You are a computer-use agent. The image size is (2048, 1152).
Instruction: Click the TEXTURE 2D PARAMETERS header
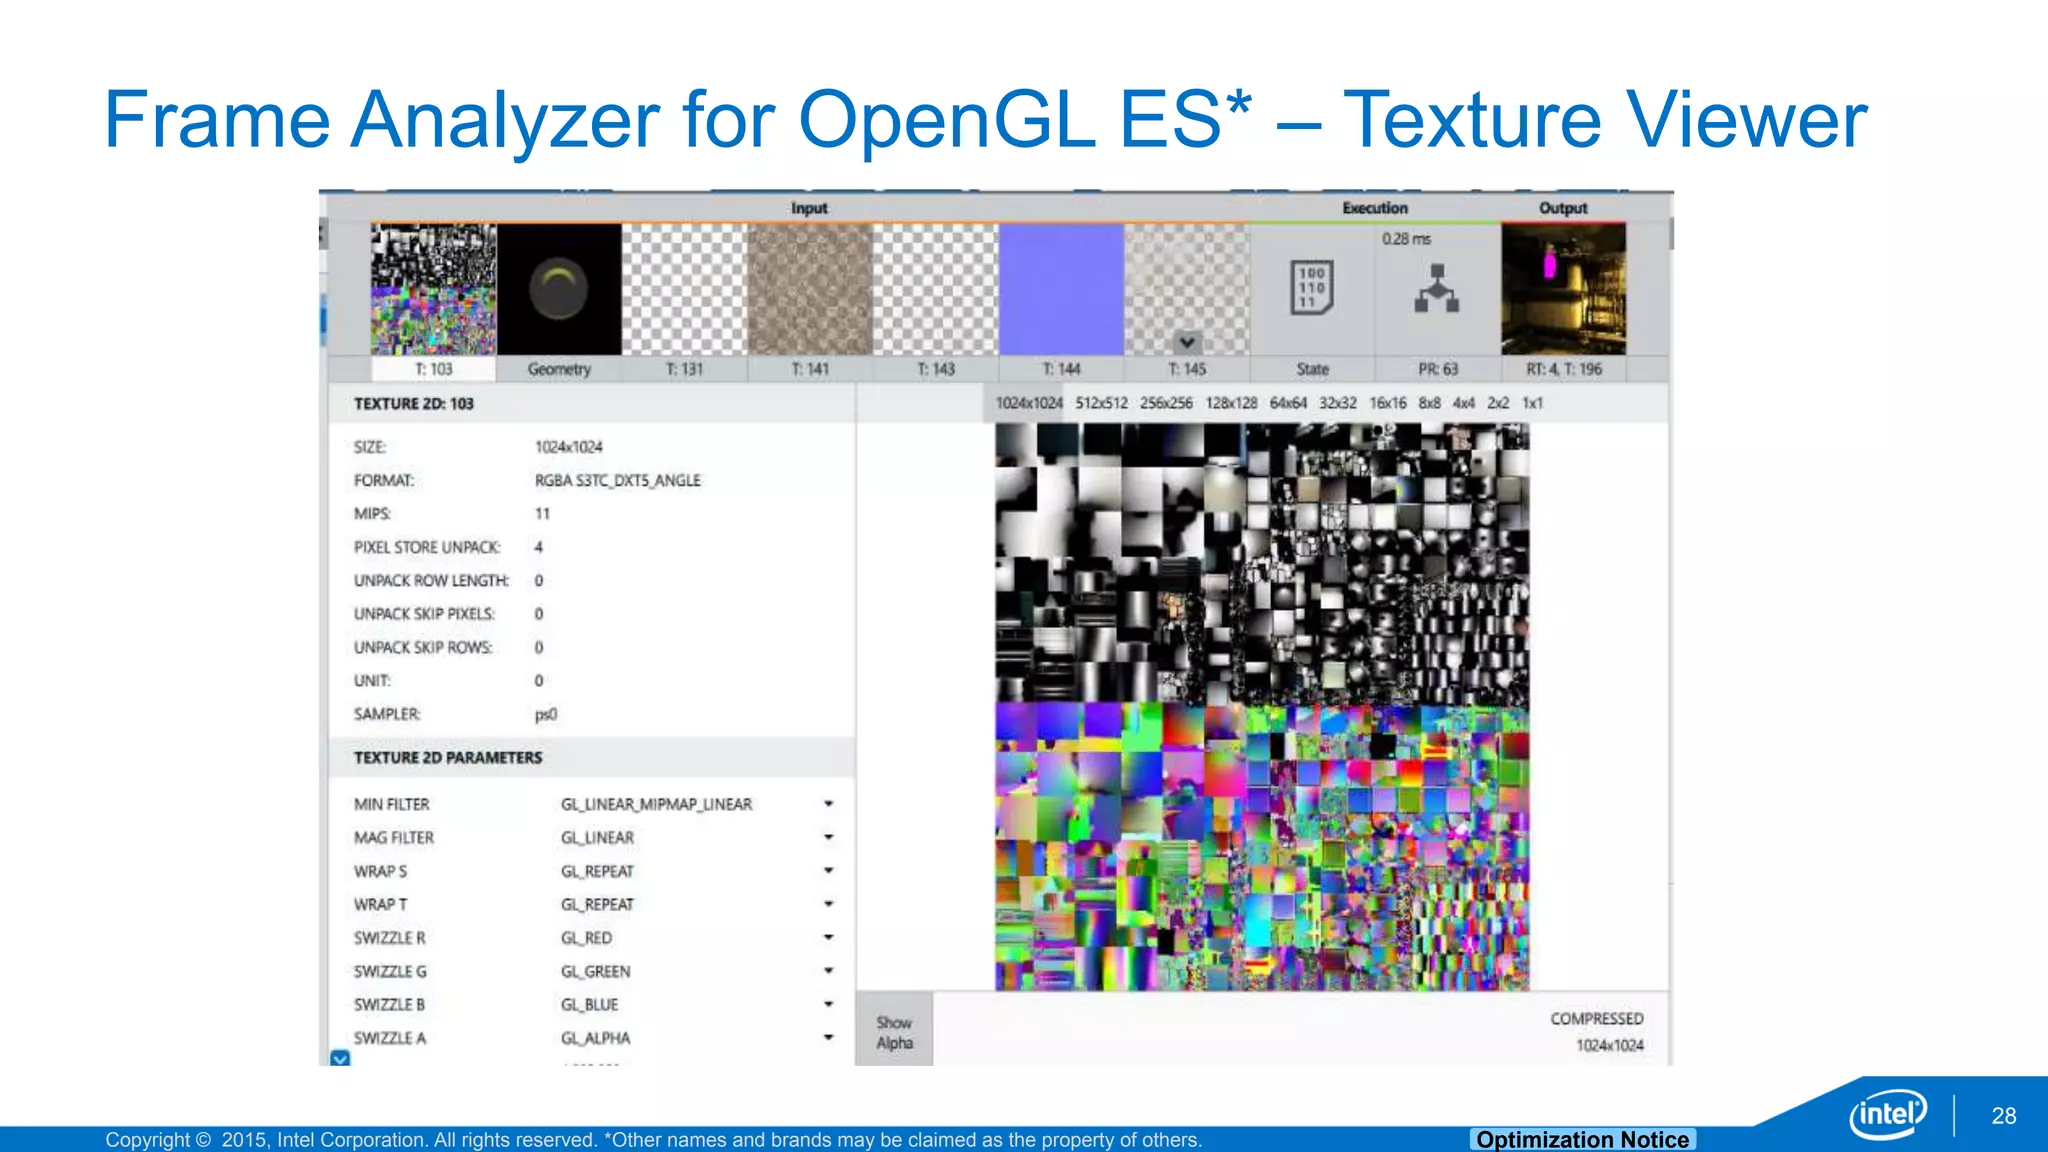448,757
